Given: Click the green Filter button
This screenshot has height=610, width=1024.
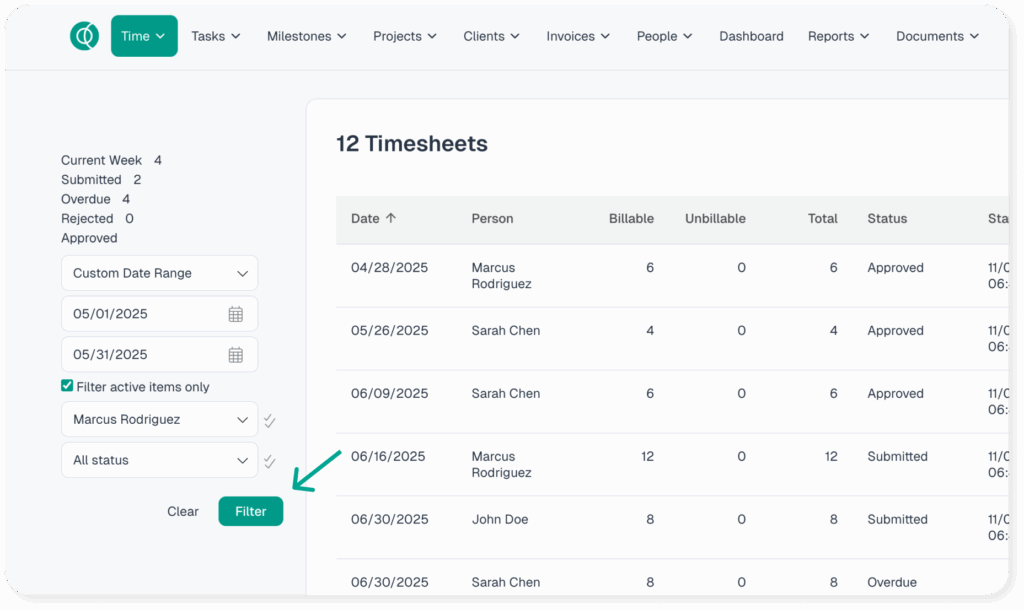Looking at the screenshot, I should (x=250, y=511).
